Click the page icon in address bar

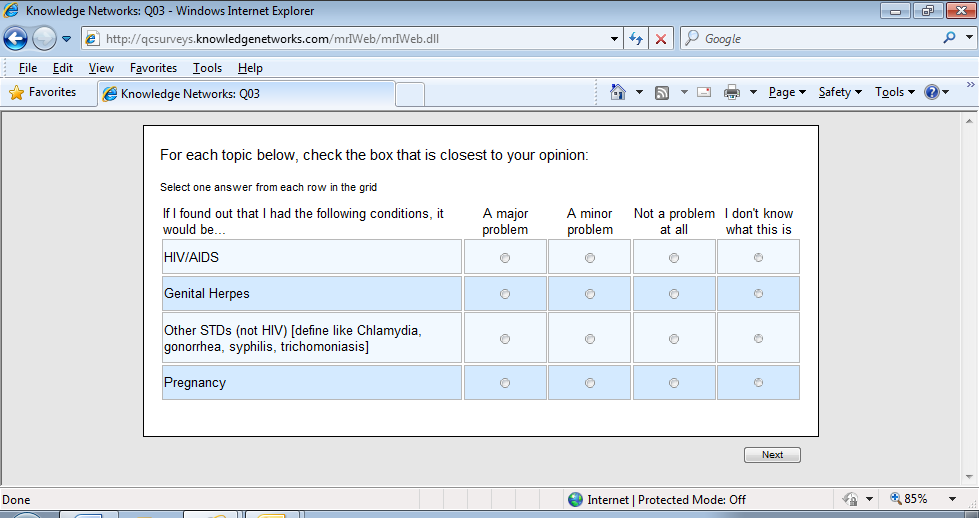(92, 39)
